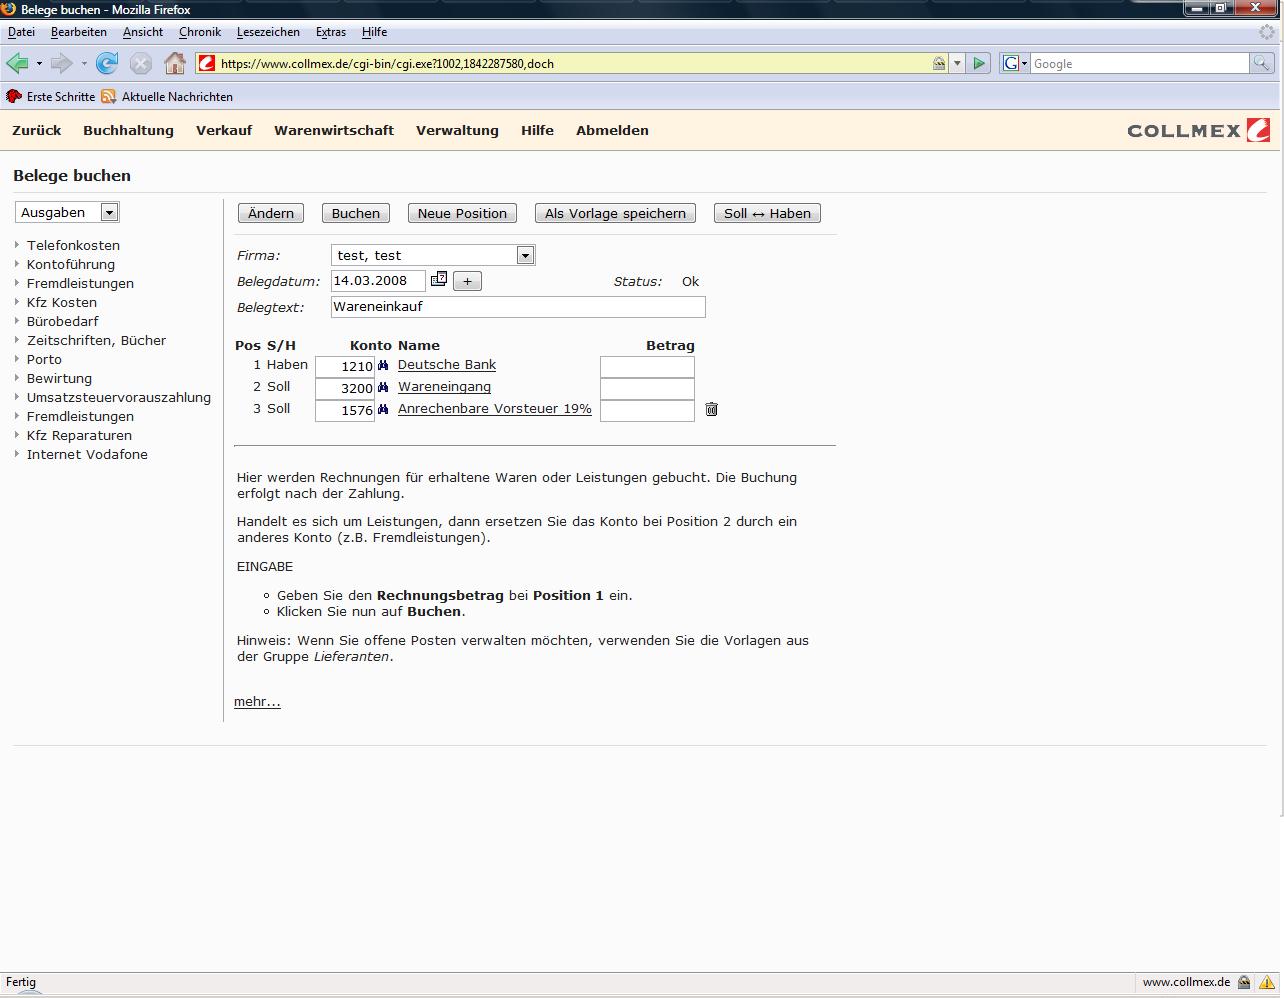Click the calendar icon next to Belegdatum

(x=438, y=280)
